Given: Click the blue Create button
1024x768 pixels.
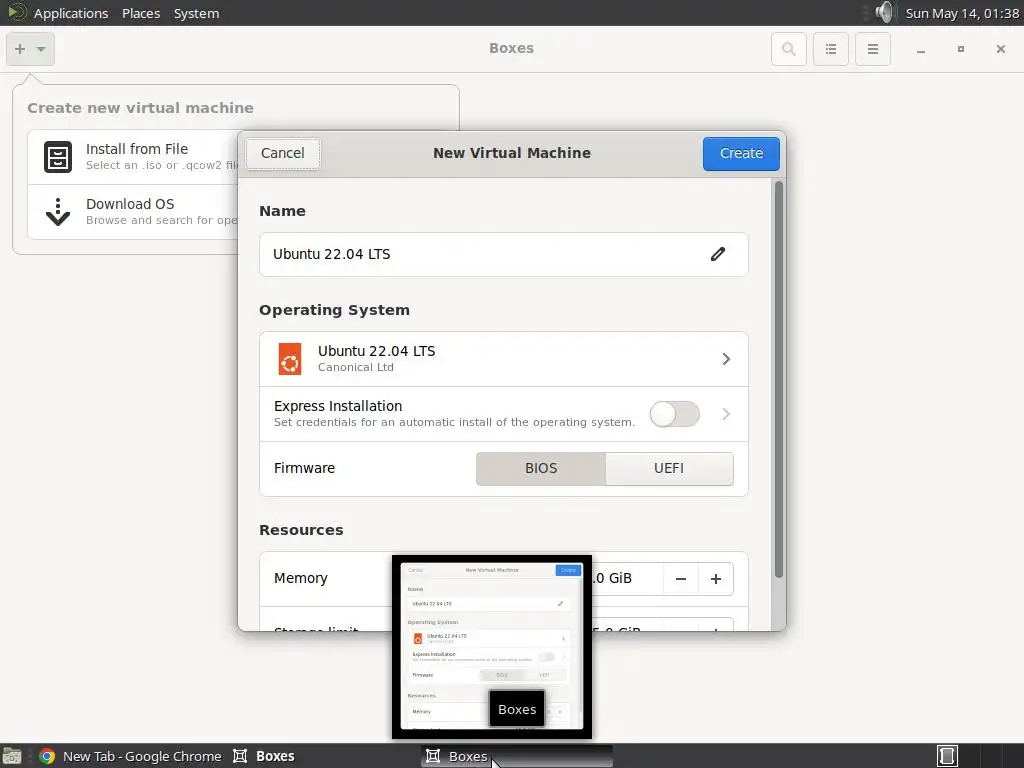Looking at the screenshot, I should 741,153.
